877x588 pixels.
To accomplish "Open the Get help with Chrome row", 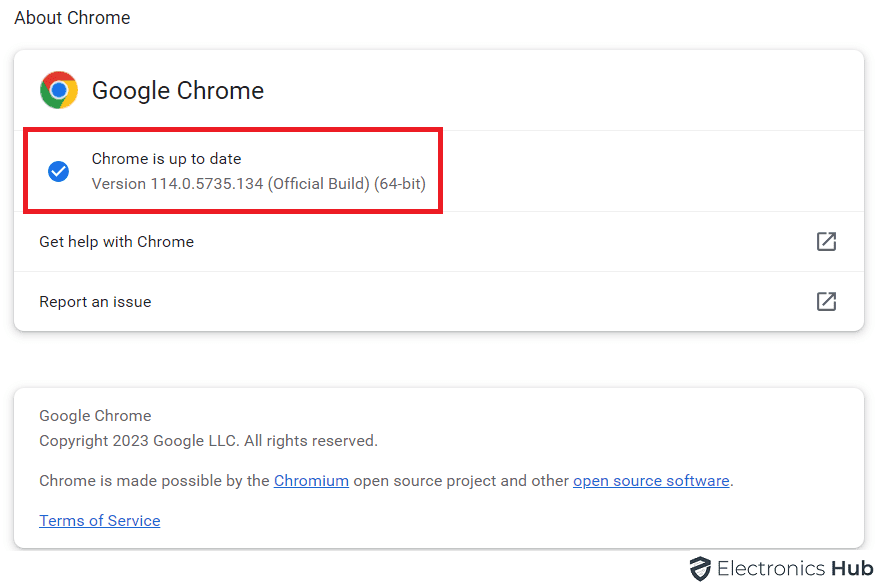I will click(117, 241).
